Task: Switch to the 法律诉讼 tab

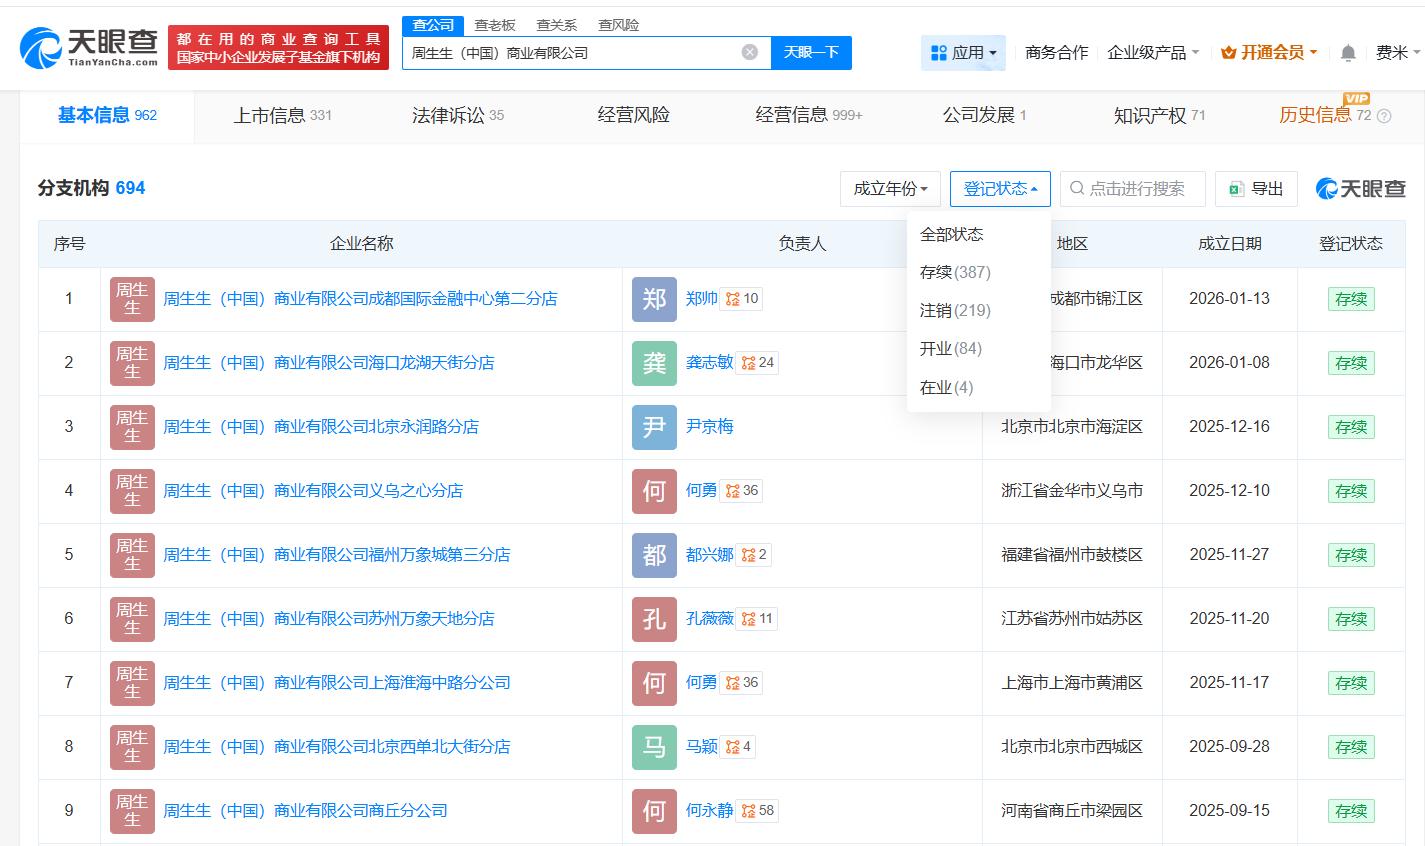Action: pos(457,116)
